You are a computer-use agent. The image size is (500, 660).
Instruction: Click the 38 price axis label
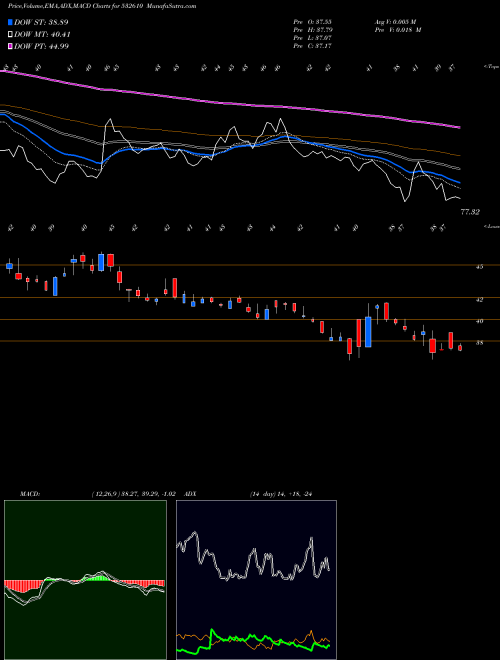click(480, 343)
